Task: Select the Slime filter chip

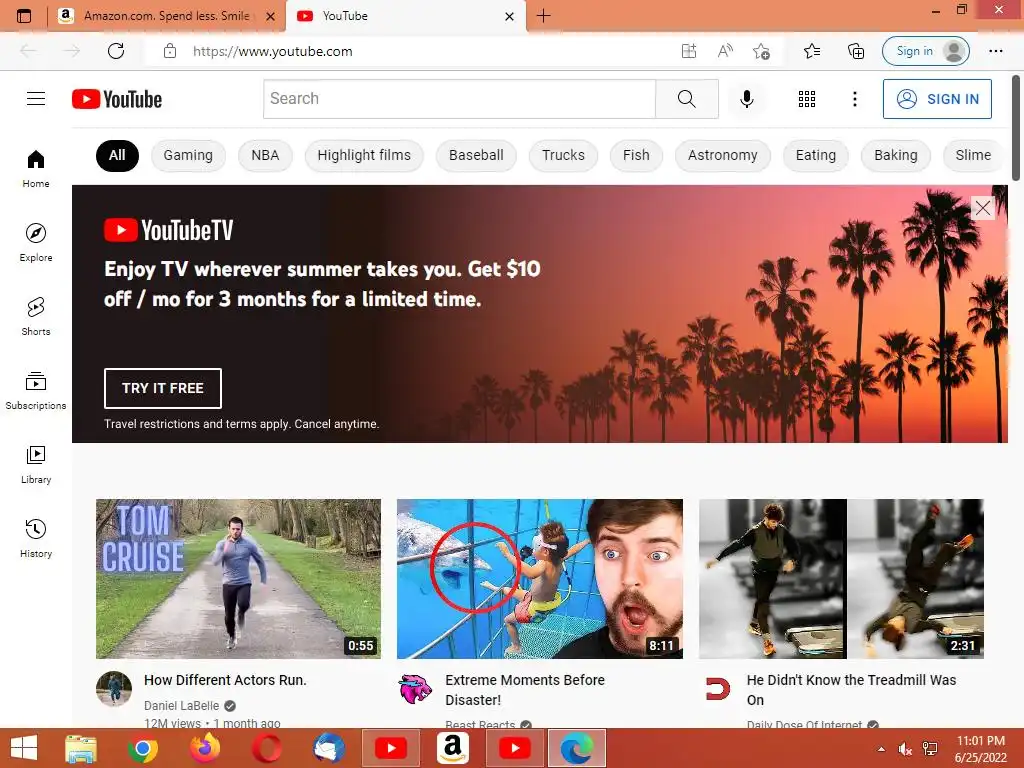Action: tap(973, 155)
